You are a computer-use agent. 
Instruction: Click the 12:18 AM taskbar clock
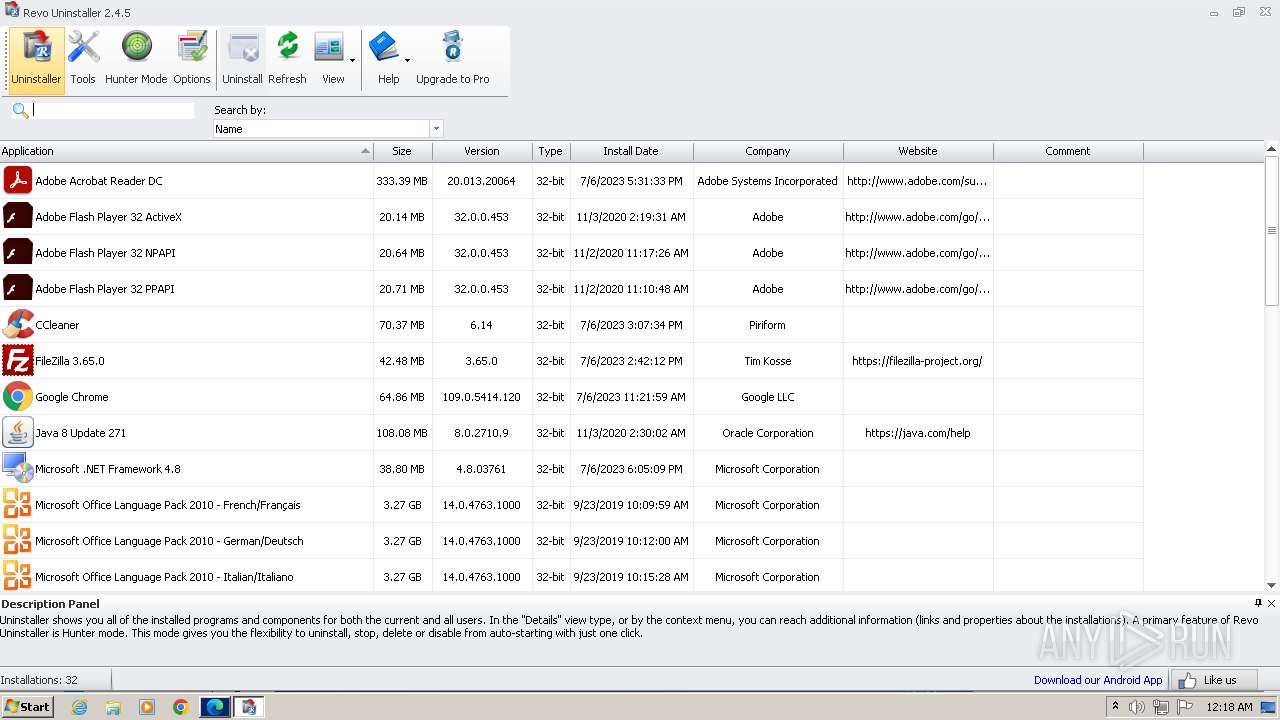tap(1229, 707)
